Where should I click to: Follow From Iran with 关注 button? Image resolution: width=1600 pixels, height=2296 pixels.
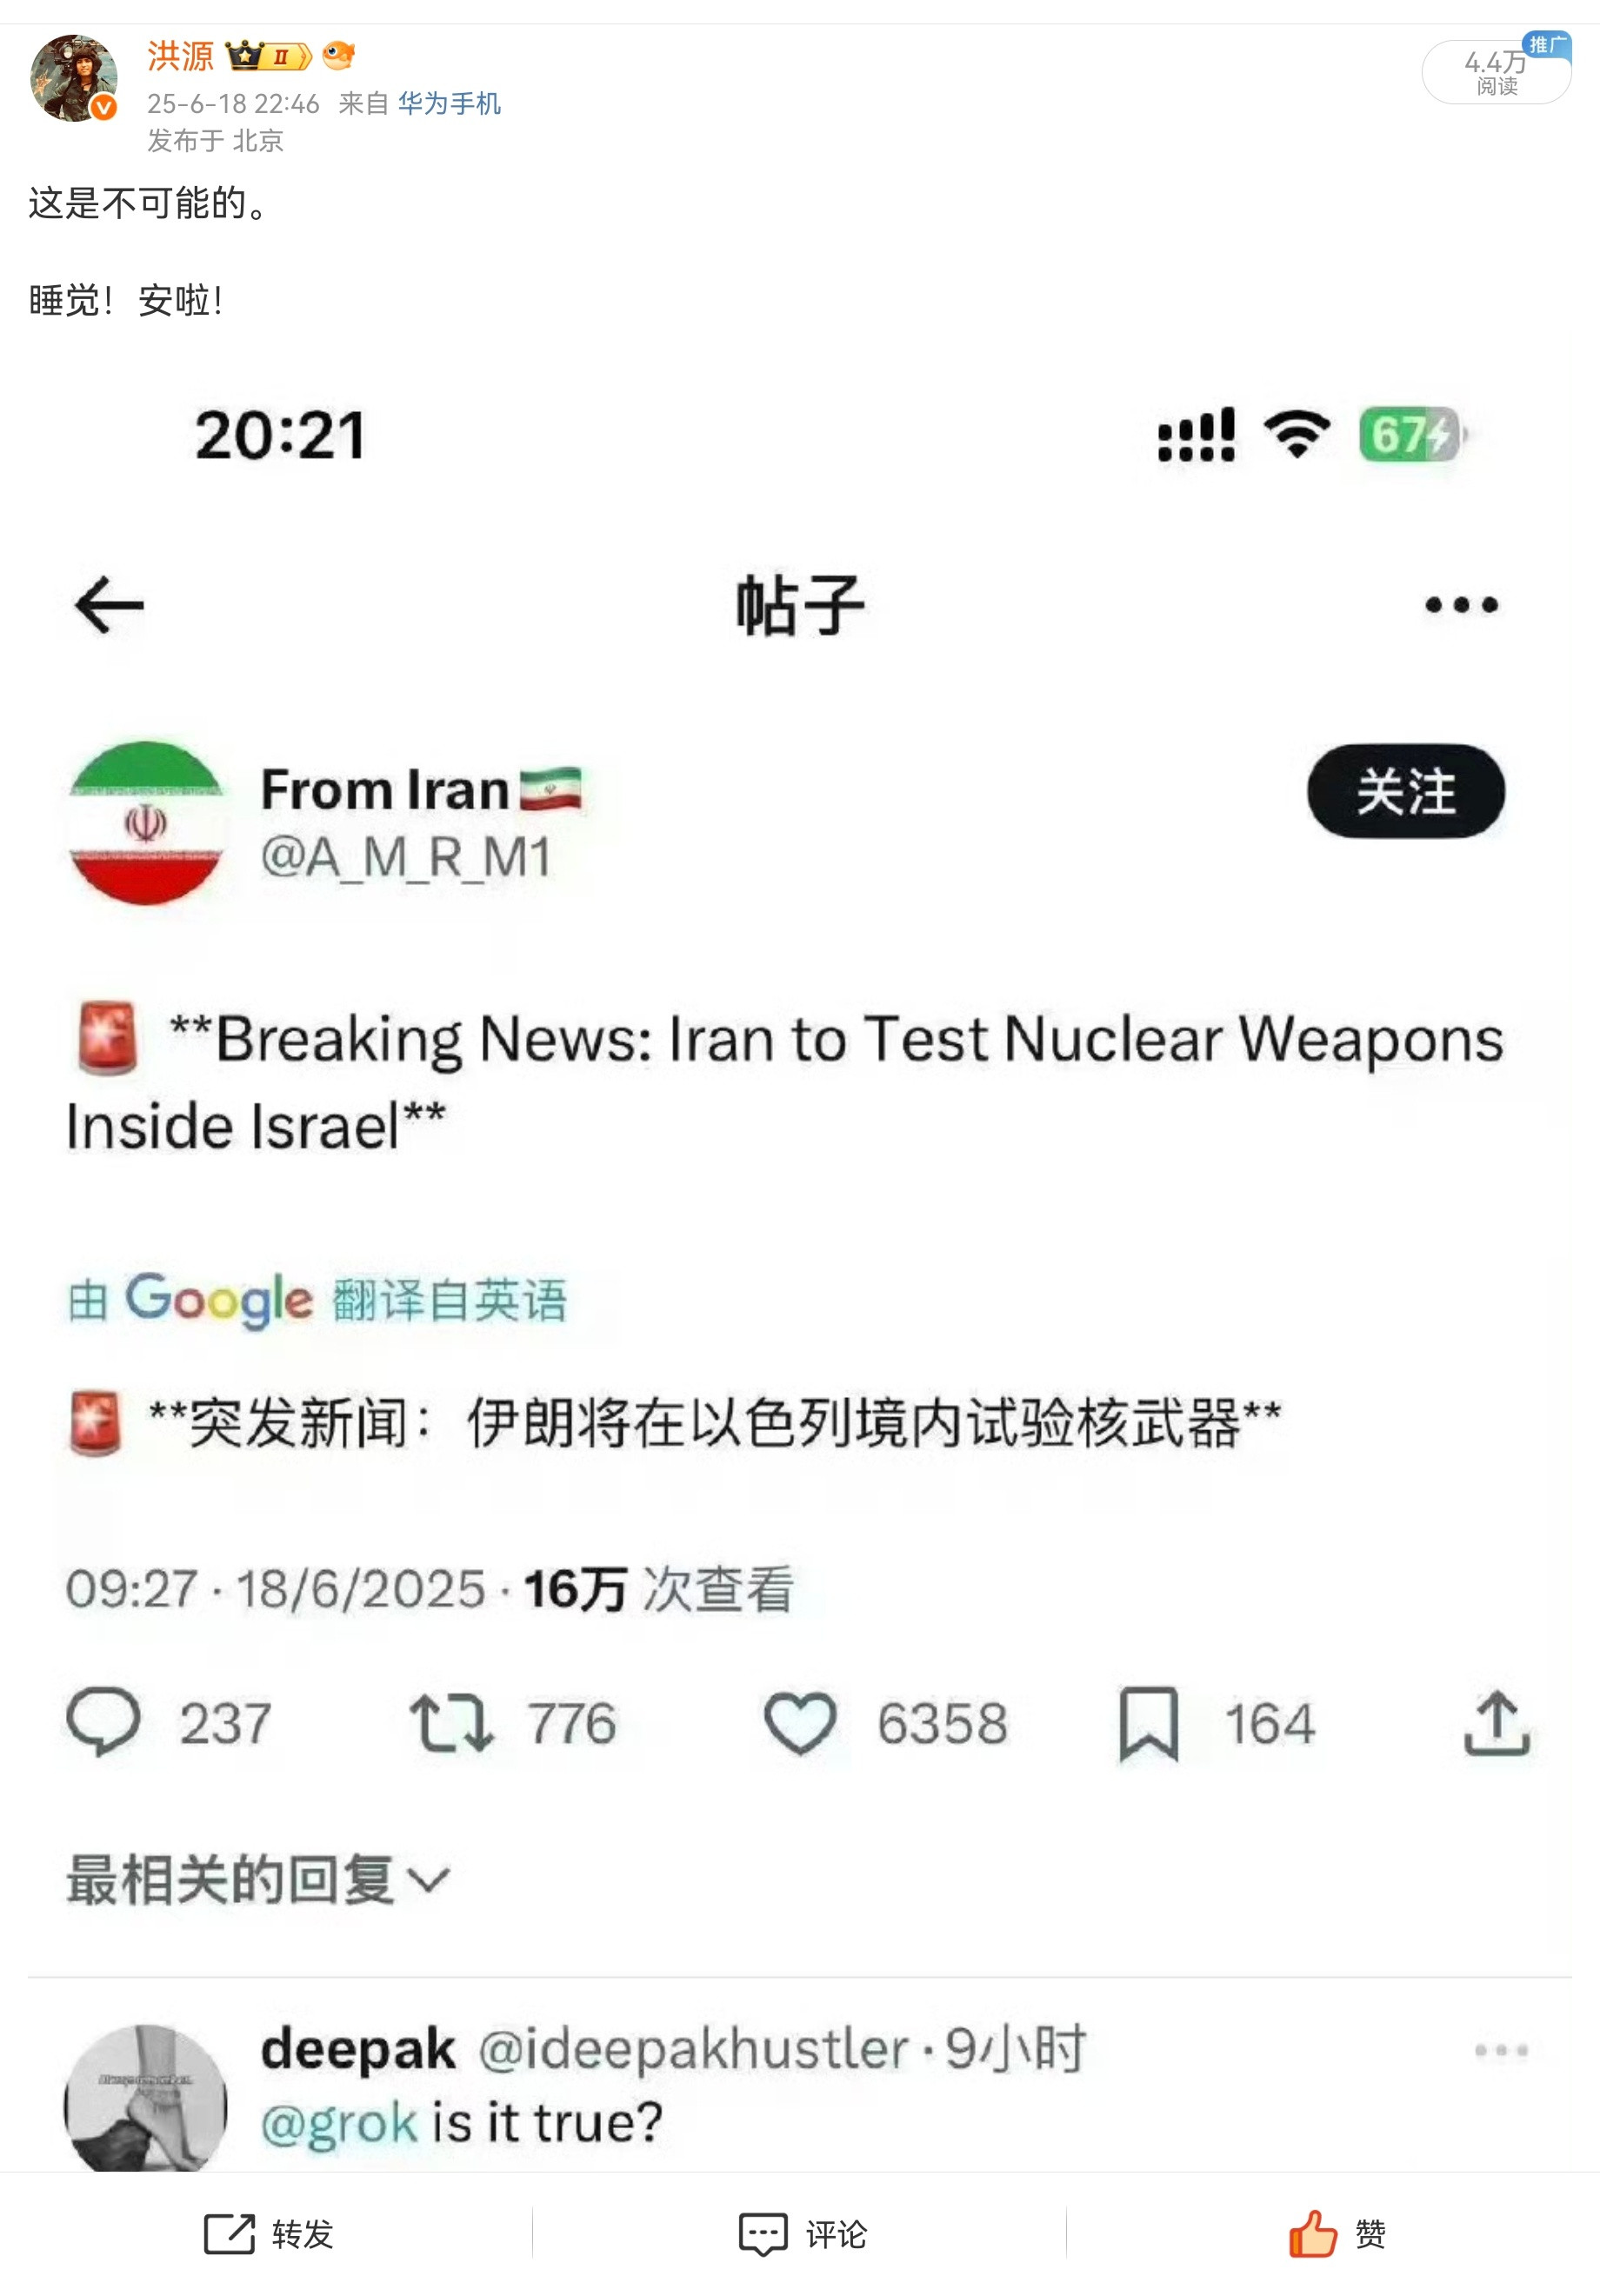click(x=1406, y=791)
